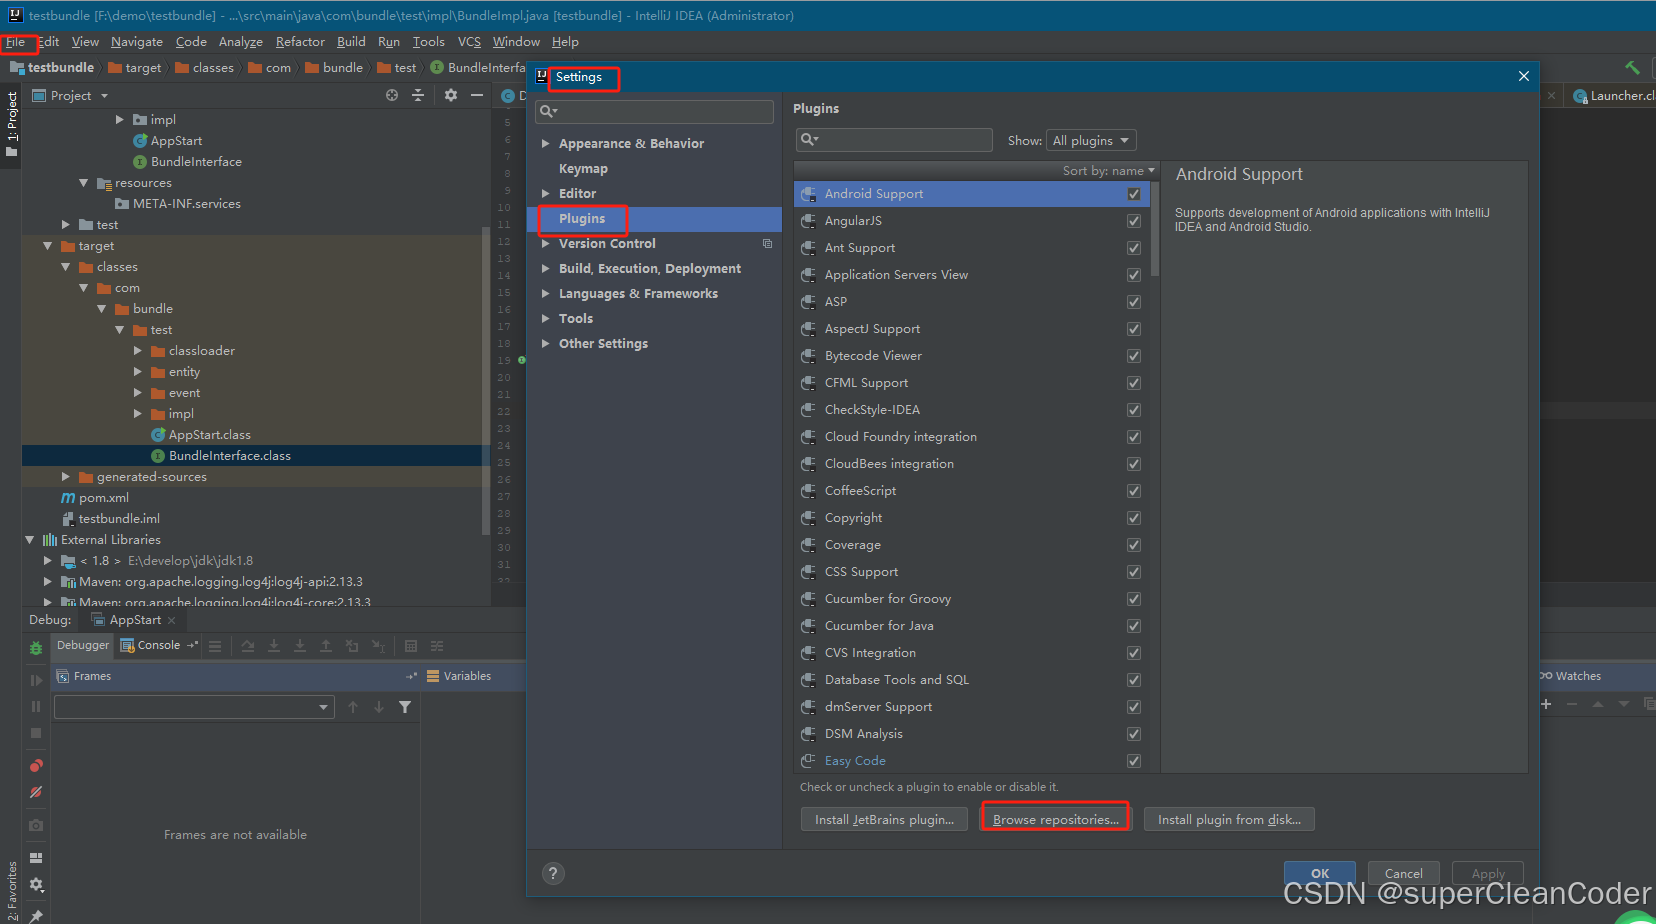This screenshot has height=924, width=1656.
Task: Uncheck the Android Support plugin checkbox
Action: coord(1134,194)
